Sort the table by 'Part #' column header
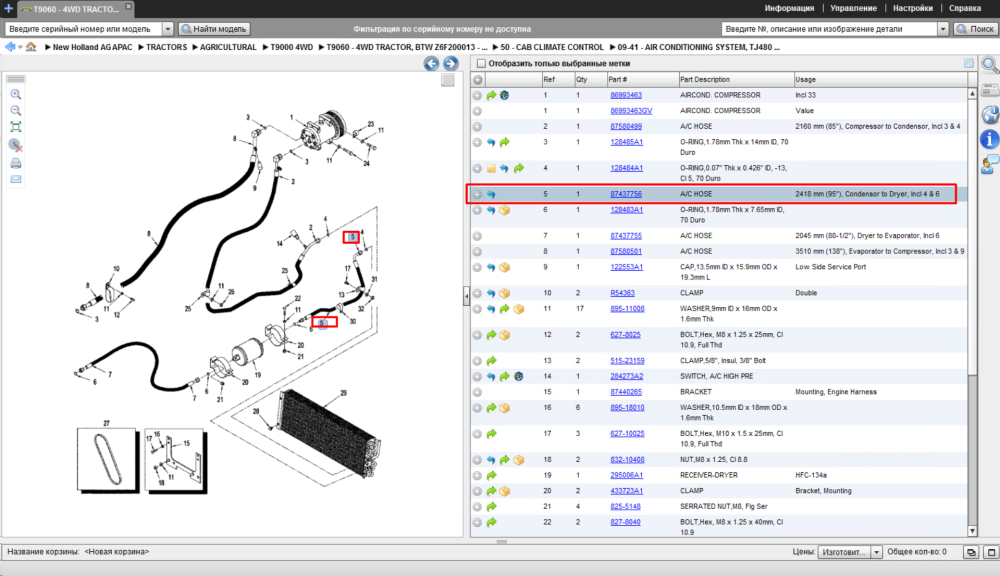This screenshot has height=576, width=1000. 642,80
